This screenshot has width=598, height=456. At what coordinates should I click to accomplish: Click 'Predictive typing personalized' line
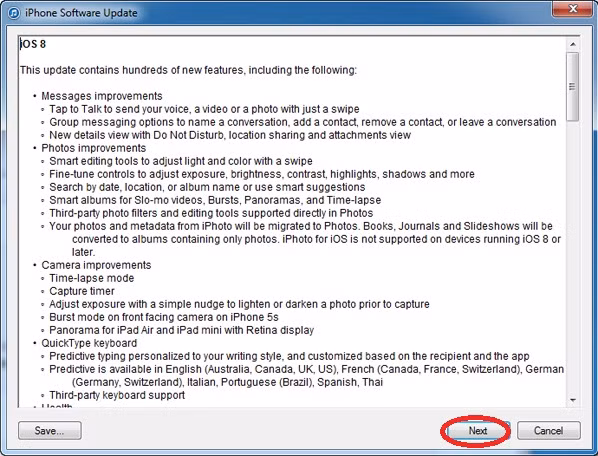pos(289,356)
